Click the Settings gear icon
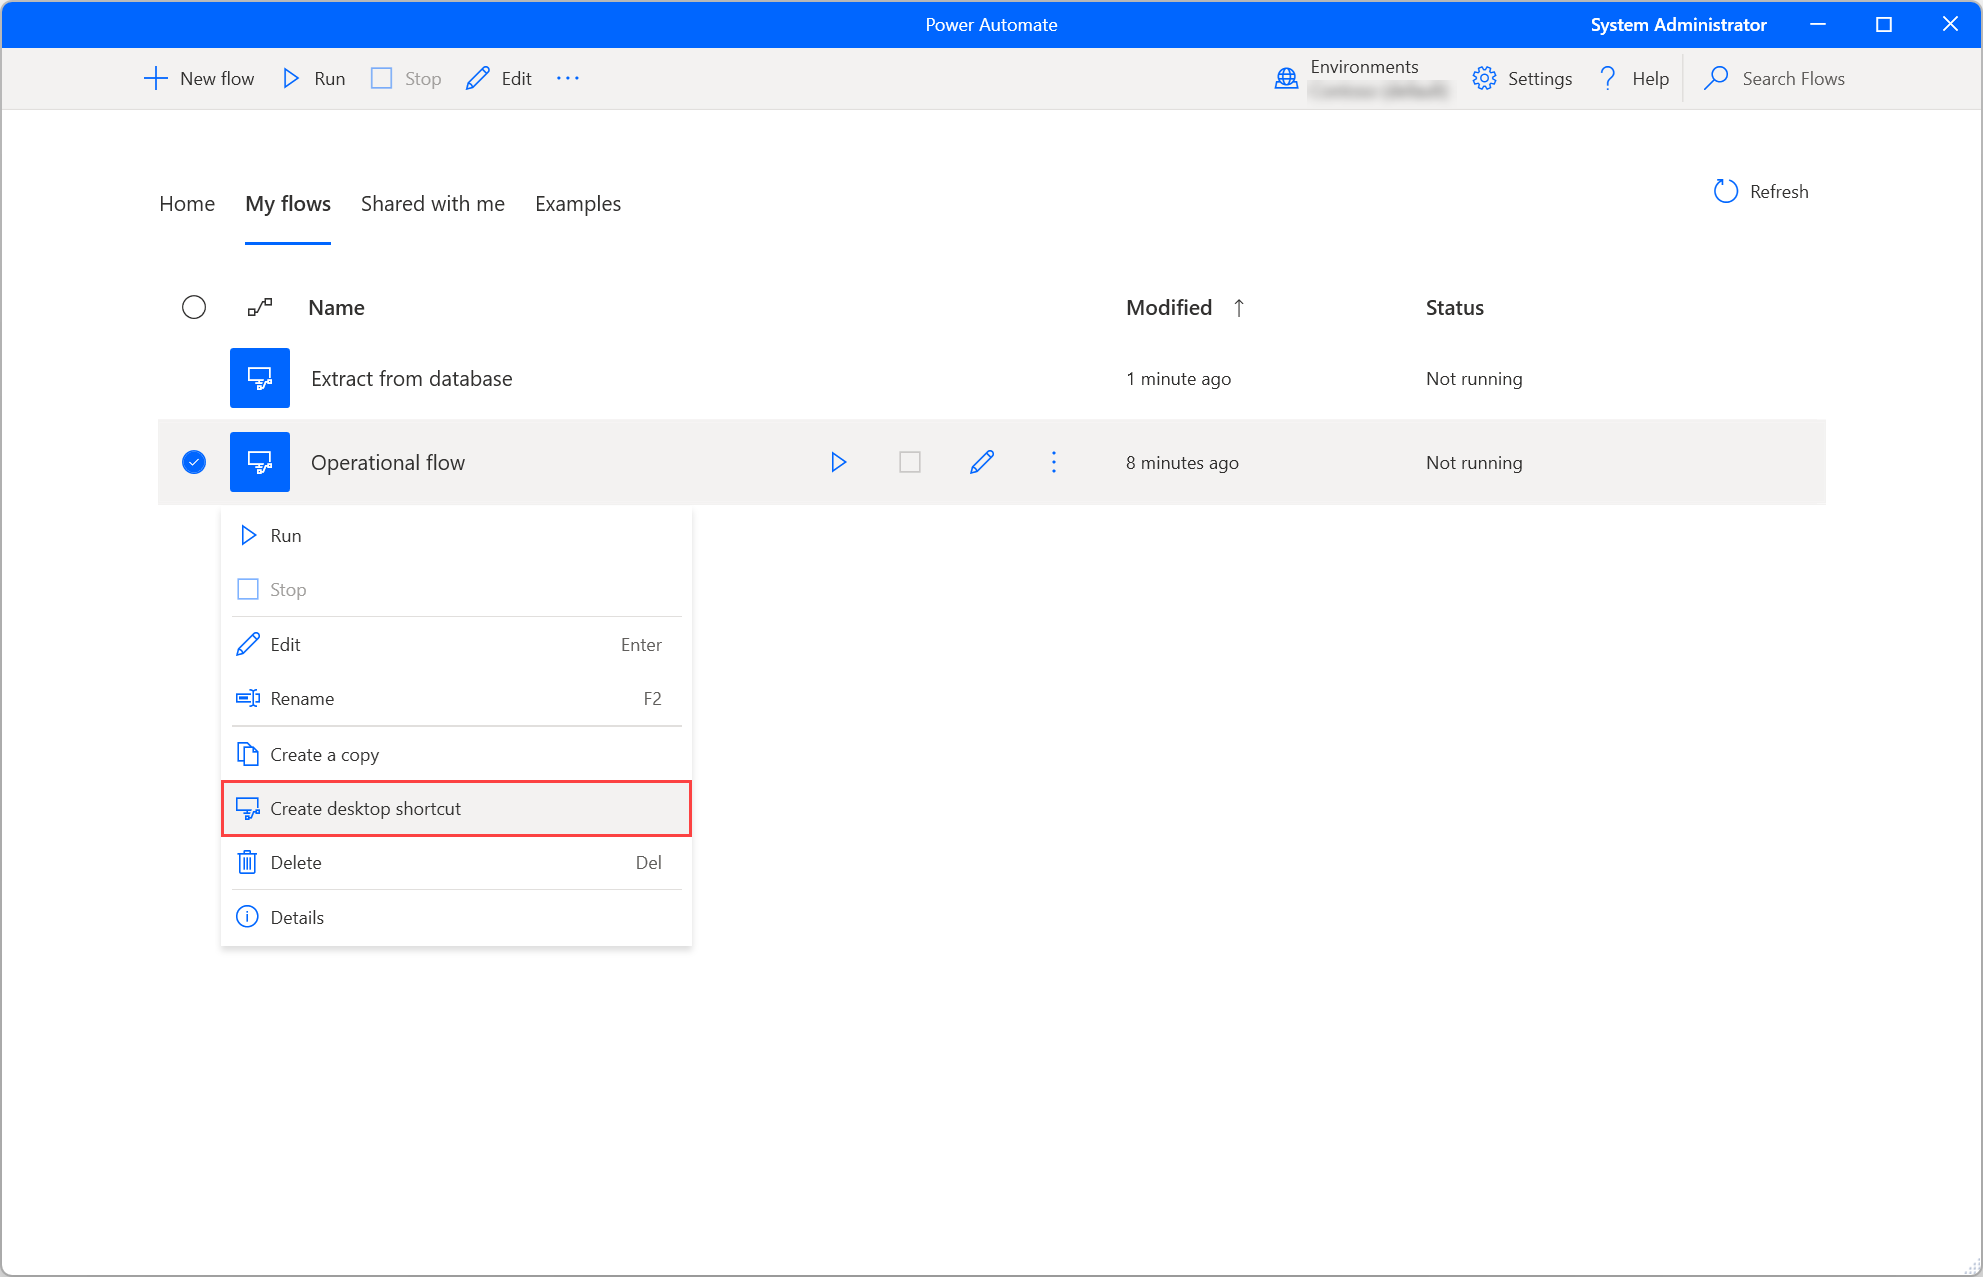The height and width of the screenshot is (1277, 1983). (1484, 78)
